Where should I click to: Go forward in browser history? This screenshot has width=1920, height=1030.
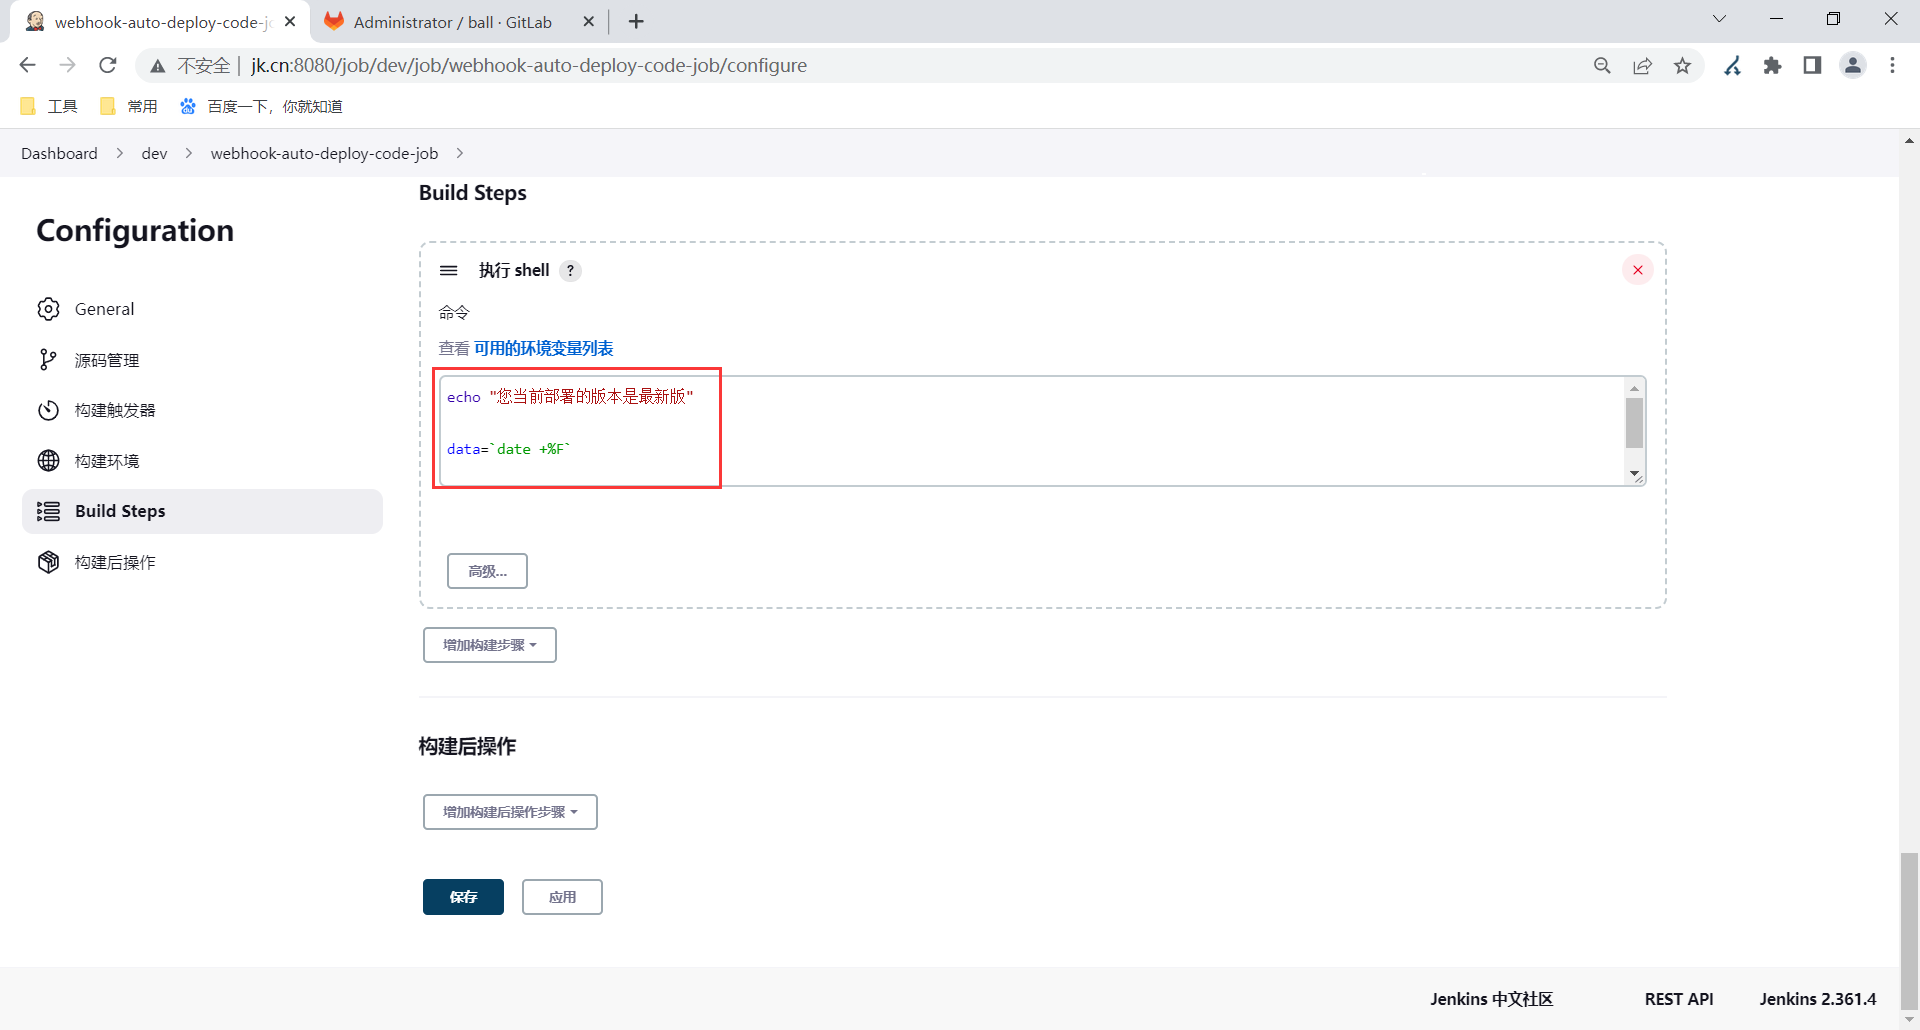(x=67, y=65)
